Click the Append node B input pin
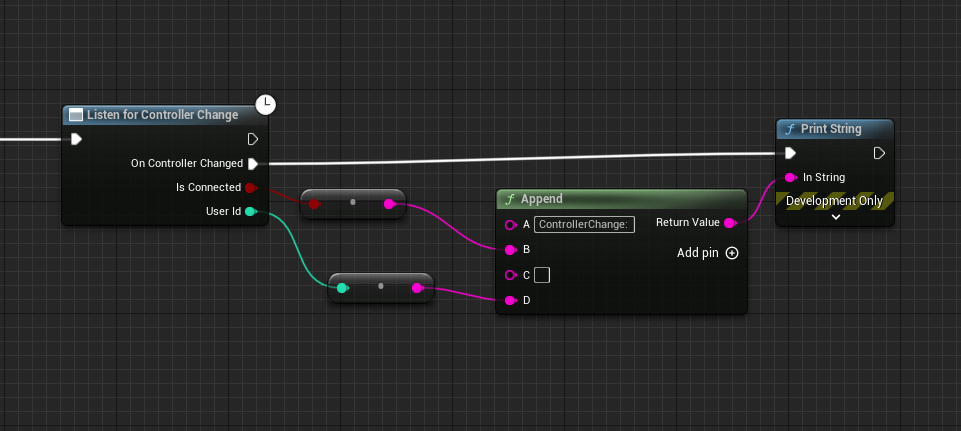Viewport: 961px width, 431px height. 511,249
